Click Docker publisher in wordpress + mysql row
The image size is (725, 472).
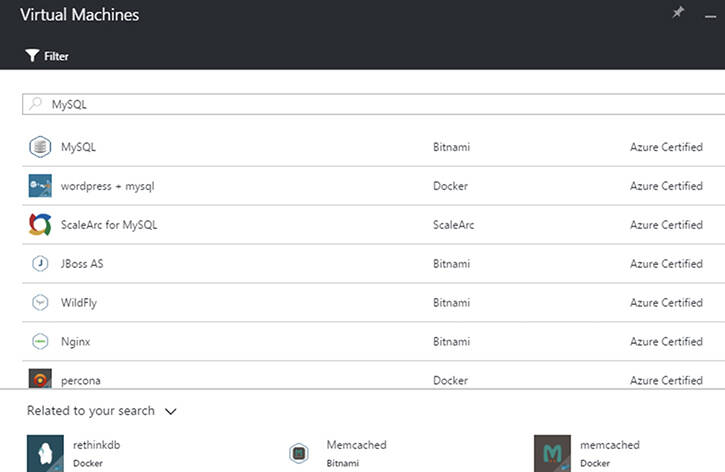click(x=450, y=186)
